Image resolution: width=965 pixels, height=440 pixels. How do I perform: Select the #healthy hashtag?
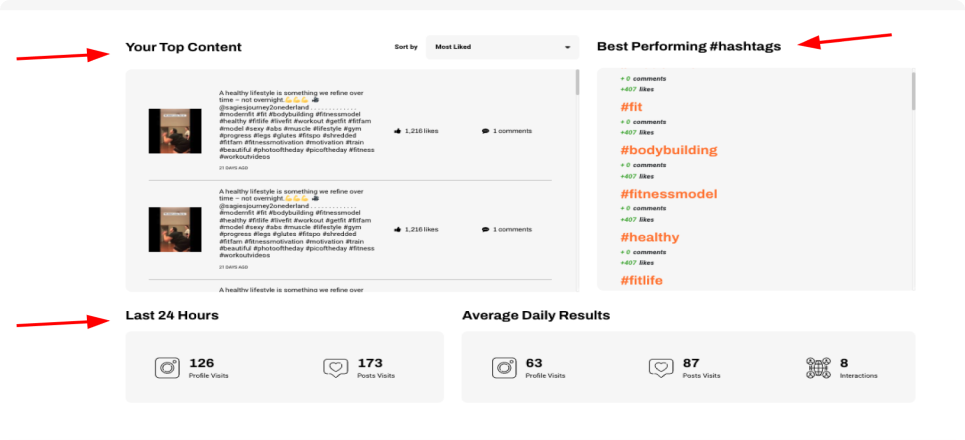[649, 237]
